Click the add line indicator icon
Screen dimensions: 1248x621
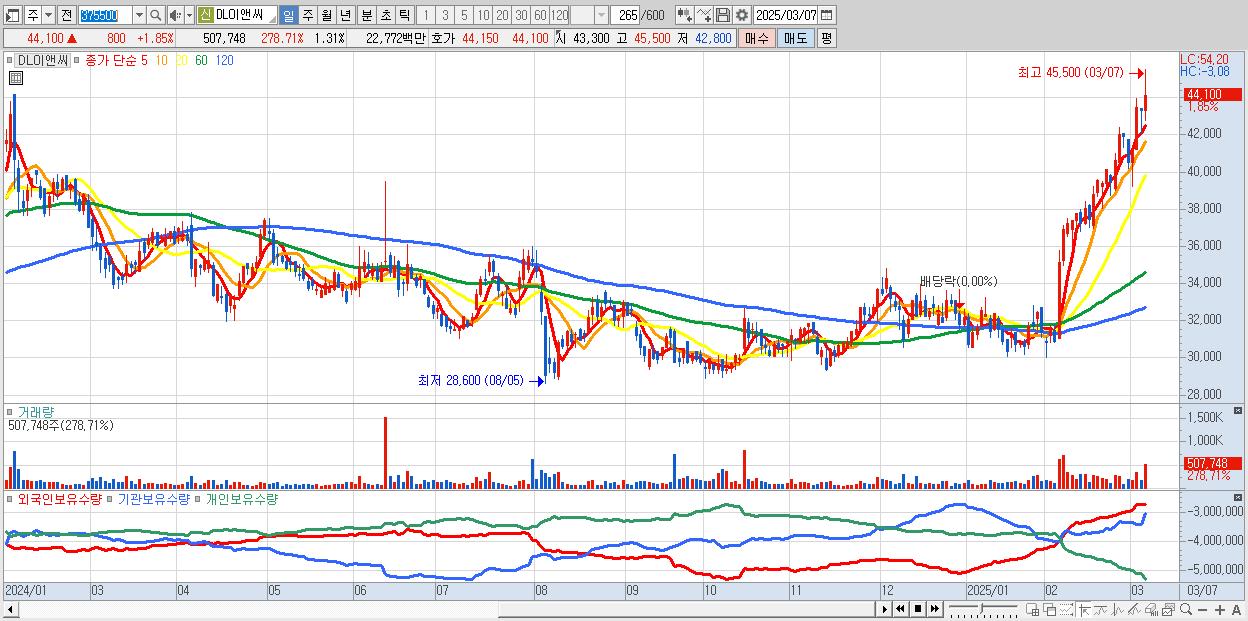(x=703, y=15)
